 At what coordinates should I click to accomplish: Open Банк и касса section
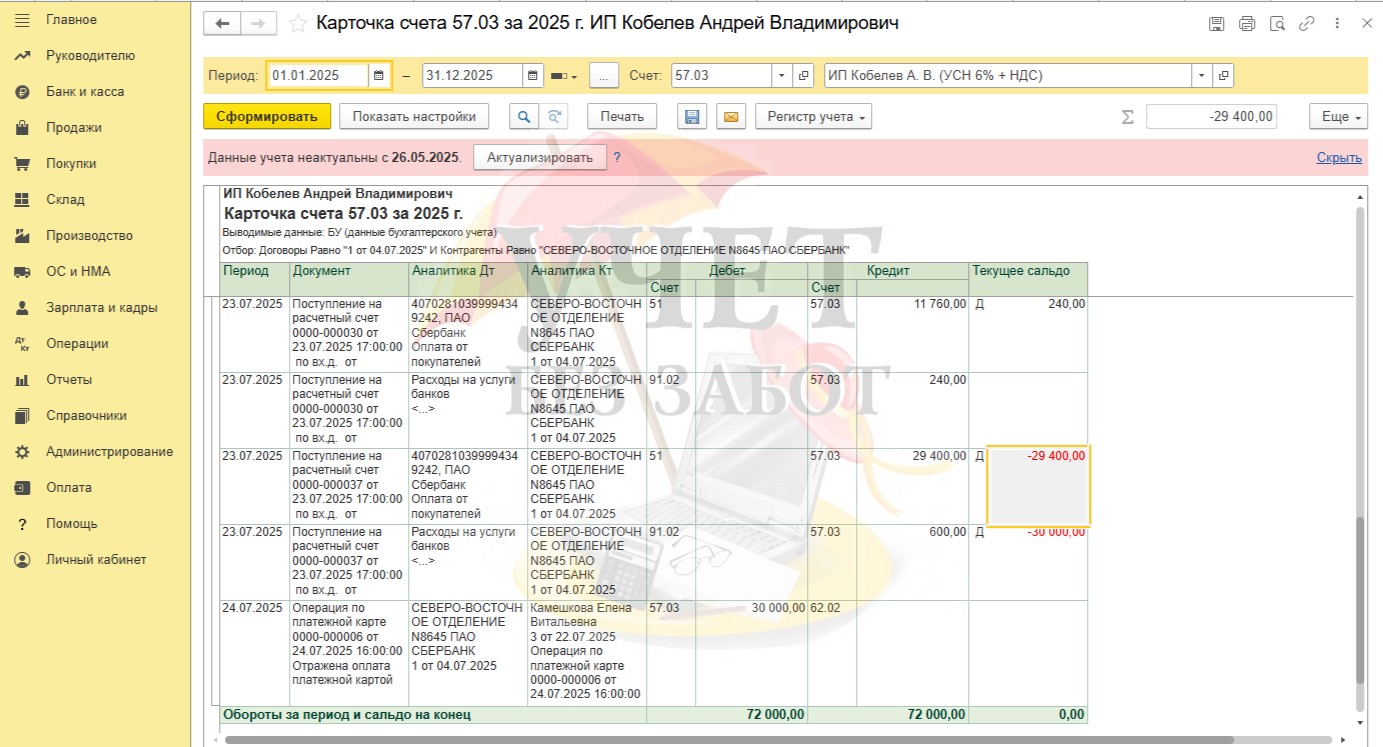tap(95, 91)
